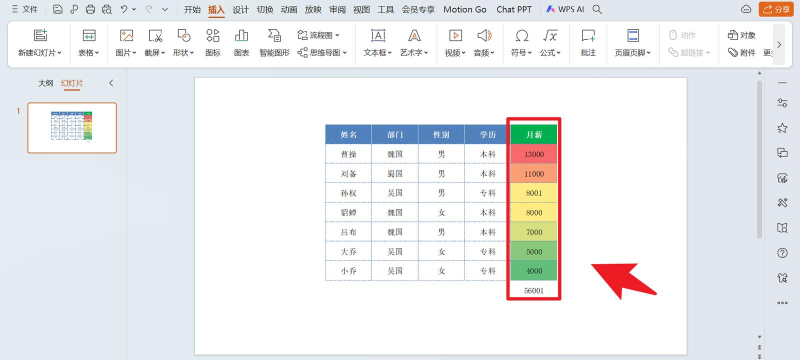Click the Save icon in quick access toolbar

point(58,9)
